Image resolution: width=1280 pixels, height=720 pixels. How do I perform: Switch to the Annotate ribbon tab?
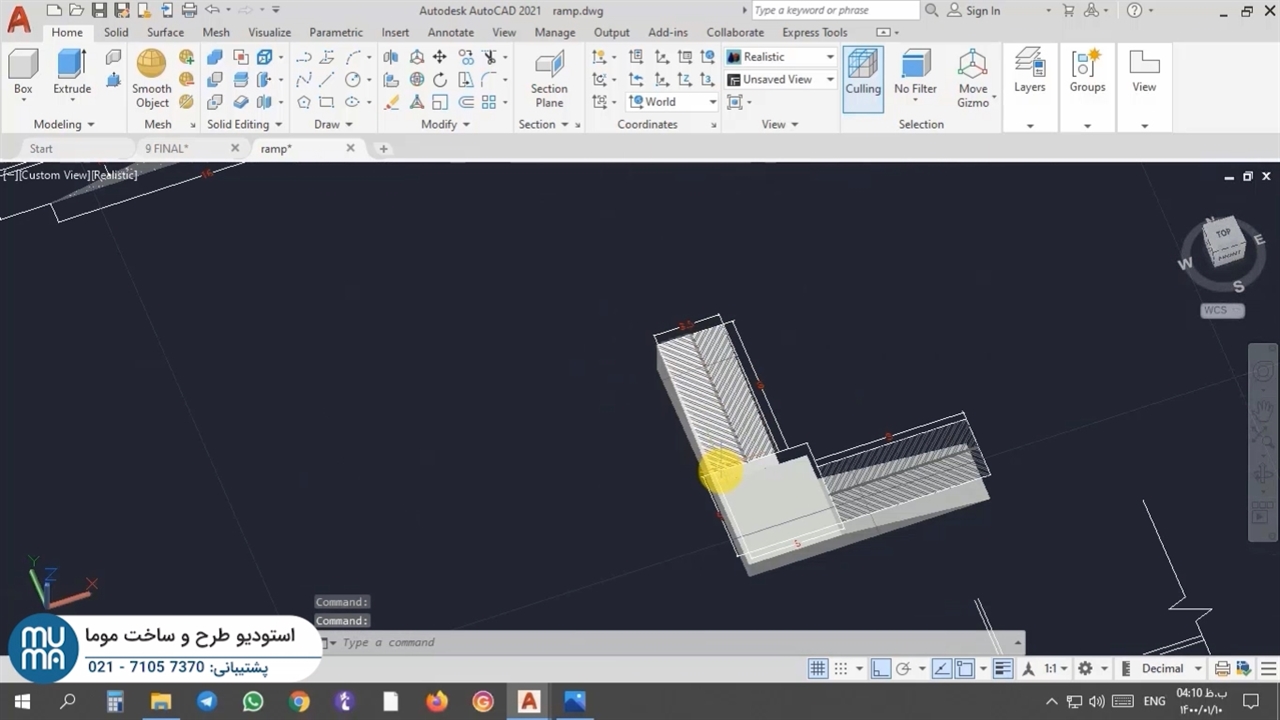(450, 32)
